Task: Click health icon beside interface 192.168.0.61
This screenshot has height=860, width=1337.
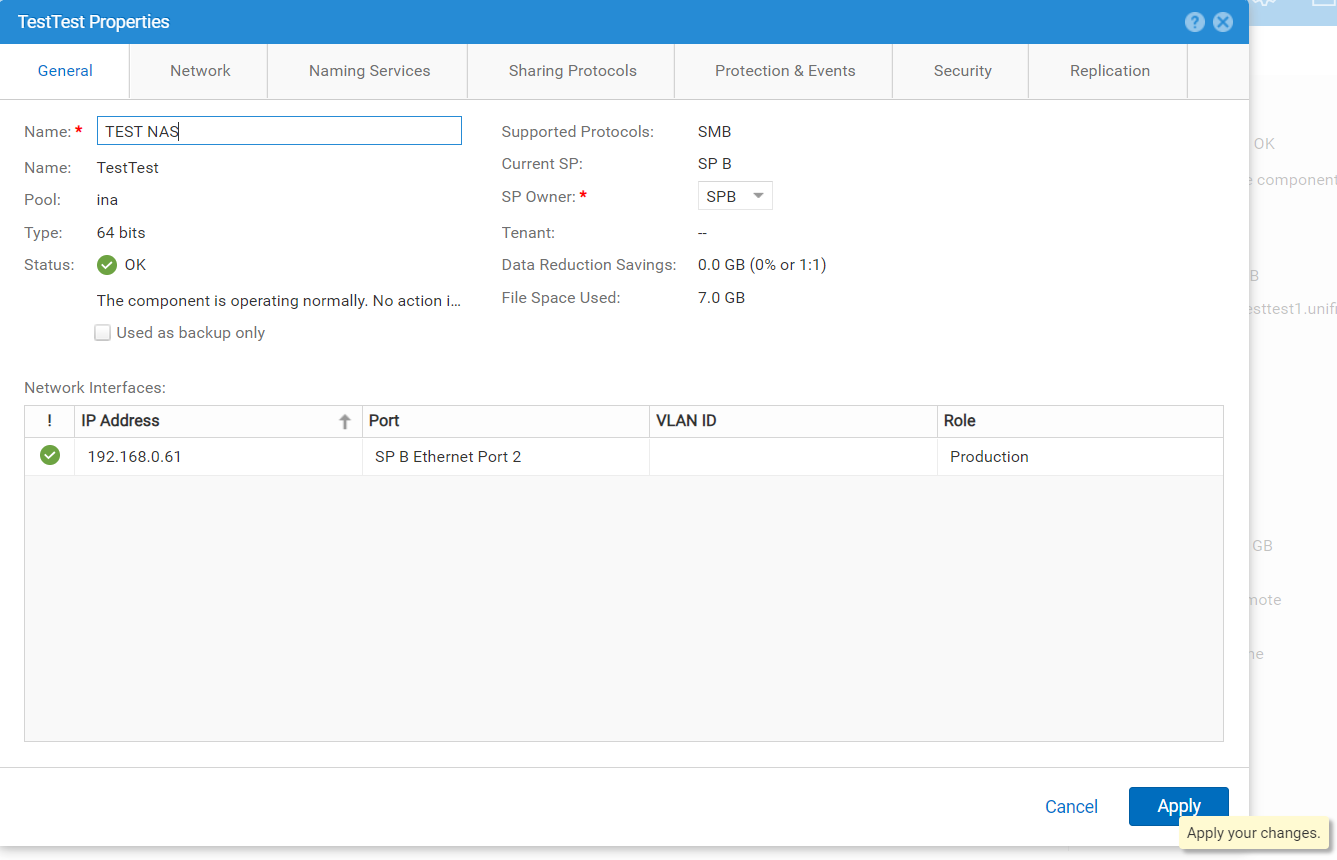Action: [48, 455]
